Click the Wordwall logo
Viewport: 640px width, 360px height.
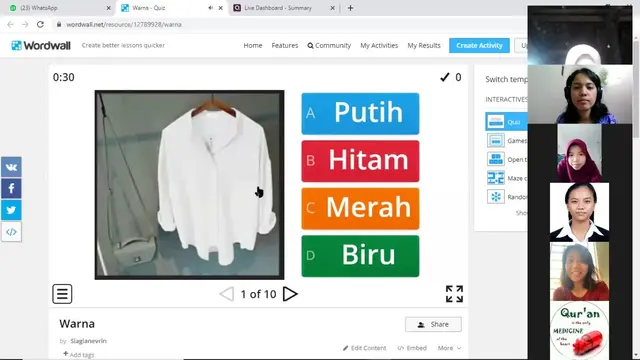(x=41, y=45)
